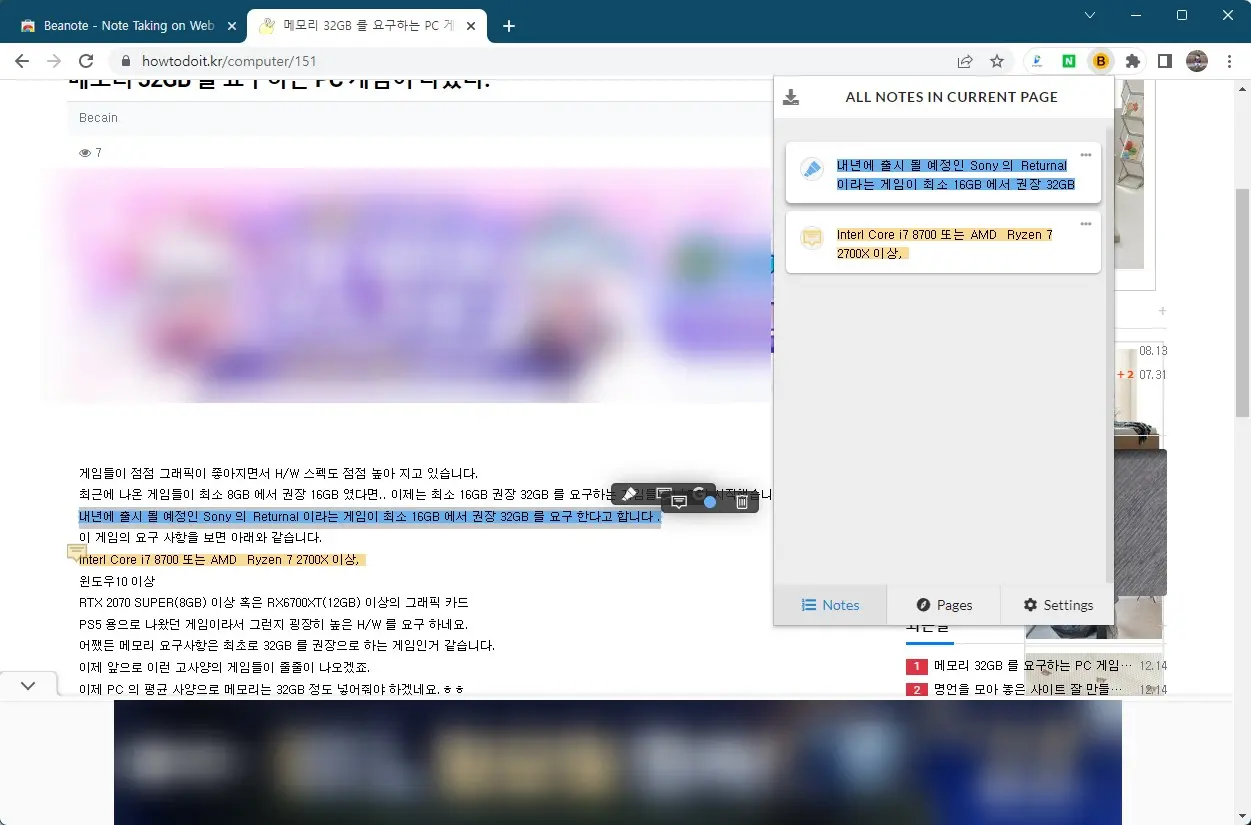Click the undo icon in the annotation toolbar
The image size is (1251, 825).
pyautogui.click(x=699, y=493)
